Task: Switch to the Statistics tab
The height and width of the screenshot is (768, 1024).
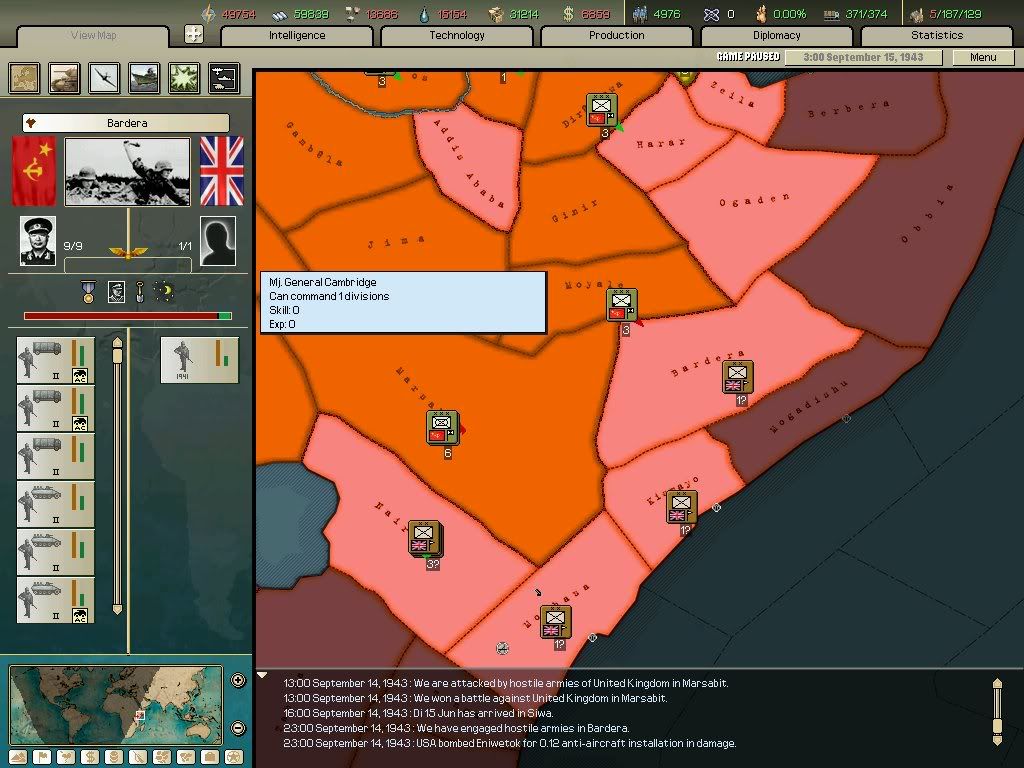Action: [x=936, y=35]
